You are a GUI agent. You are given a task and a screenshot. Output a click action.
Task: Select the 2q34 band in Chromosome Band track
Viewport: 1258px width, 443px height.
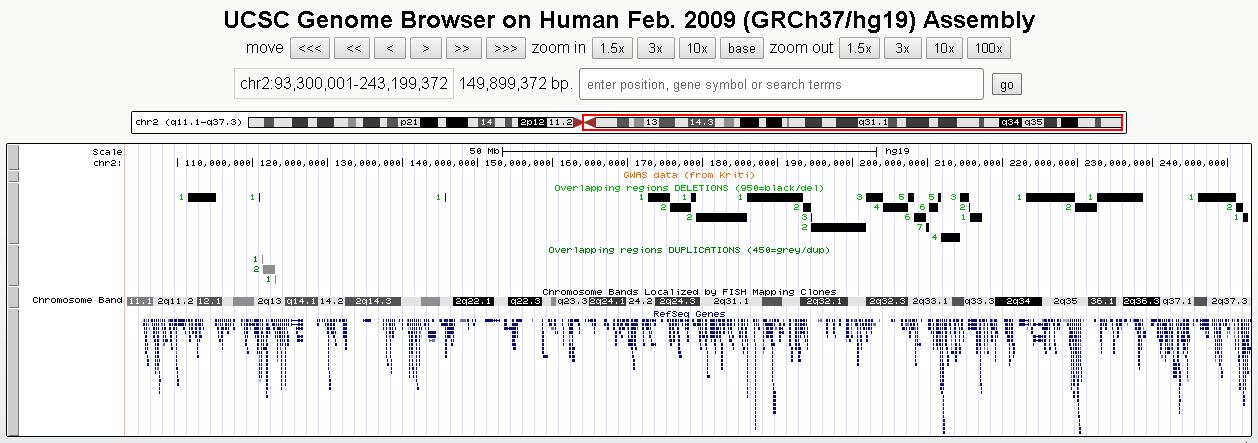tap(1018, 301)
